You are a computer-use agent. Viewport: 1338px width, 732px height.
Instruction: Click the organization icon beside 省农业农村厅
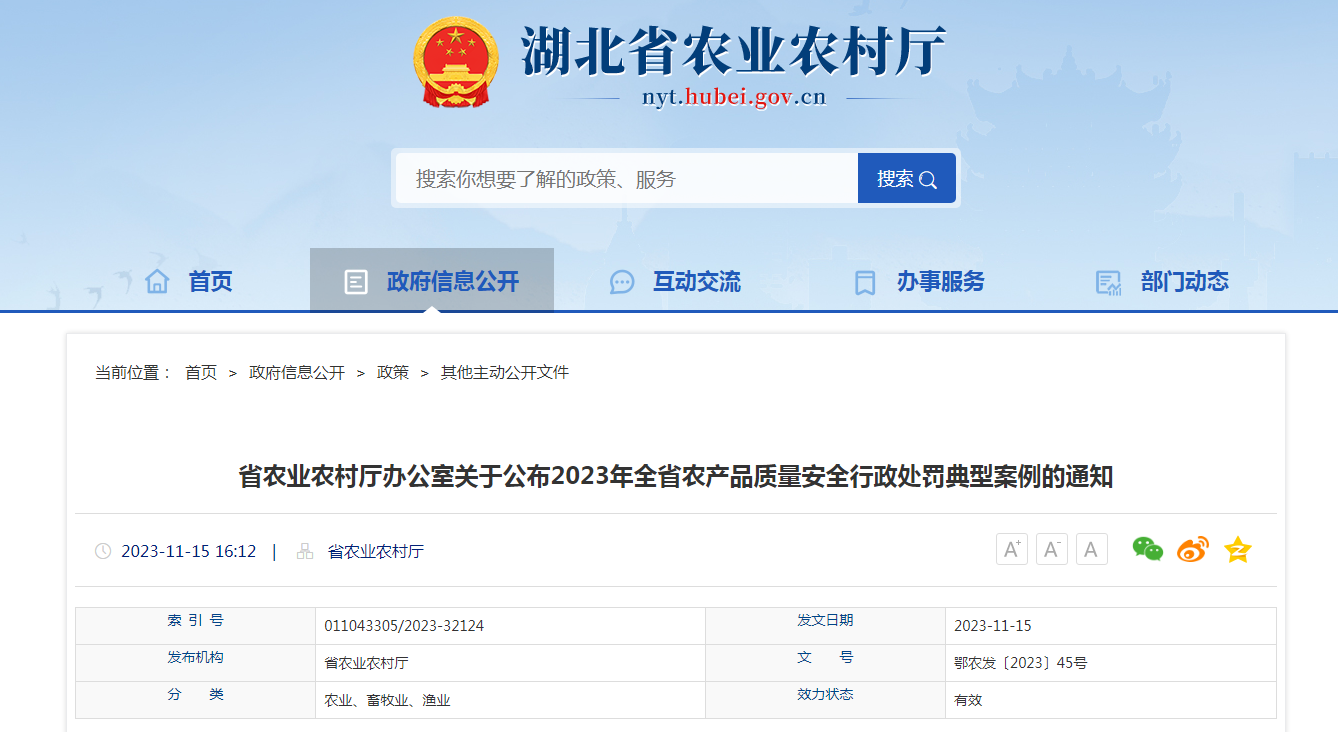305,551
